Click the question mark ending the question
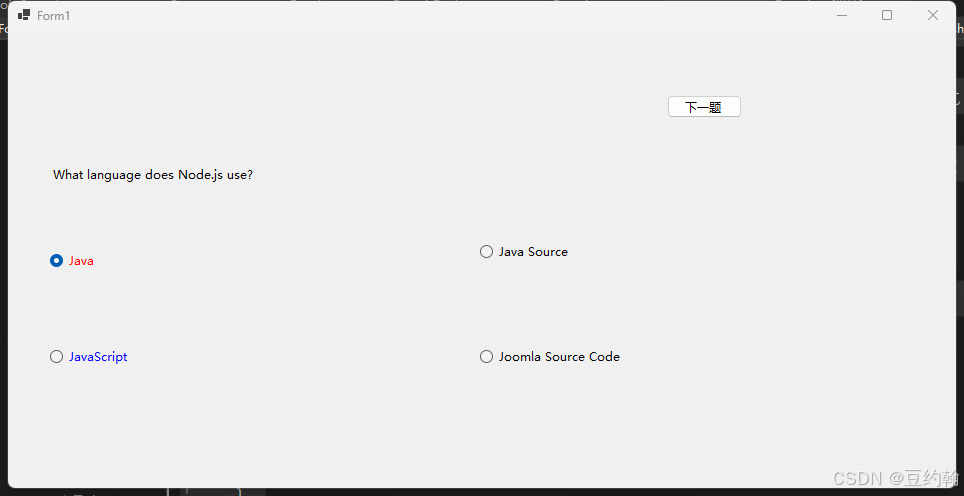This screenshot has width=964, height=496. pos(250,175)
